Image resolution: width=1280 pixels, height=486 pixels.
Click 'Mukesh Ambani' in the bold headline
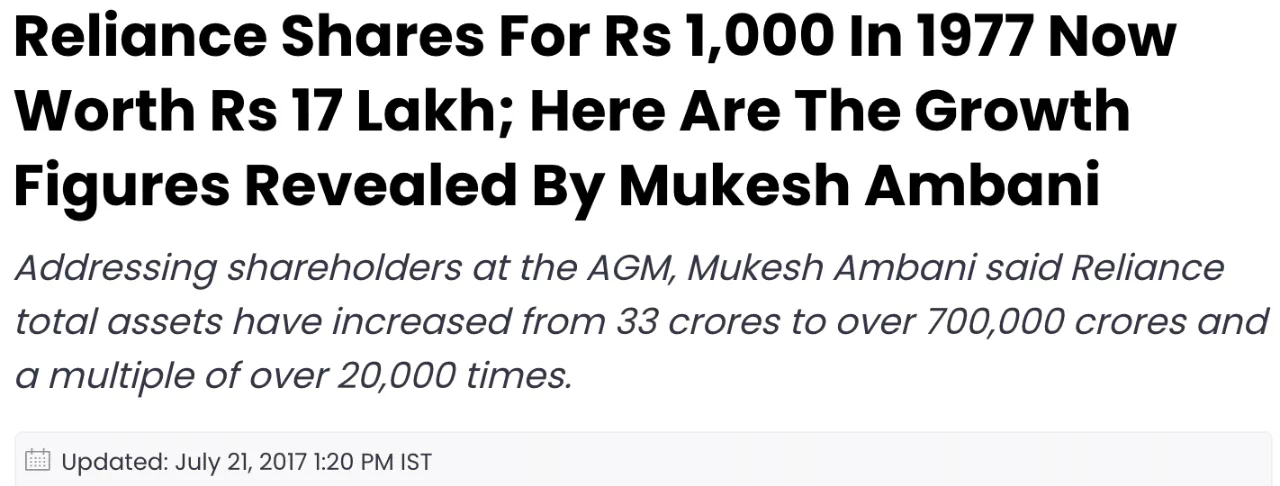(859, 183)
